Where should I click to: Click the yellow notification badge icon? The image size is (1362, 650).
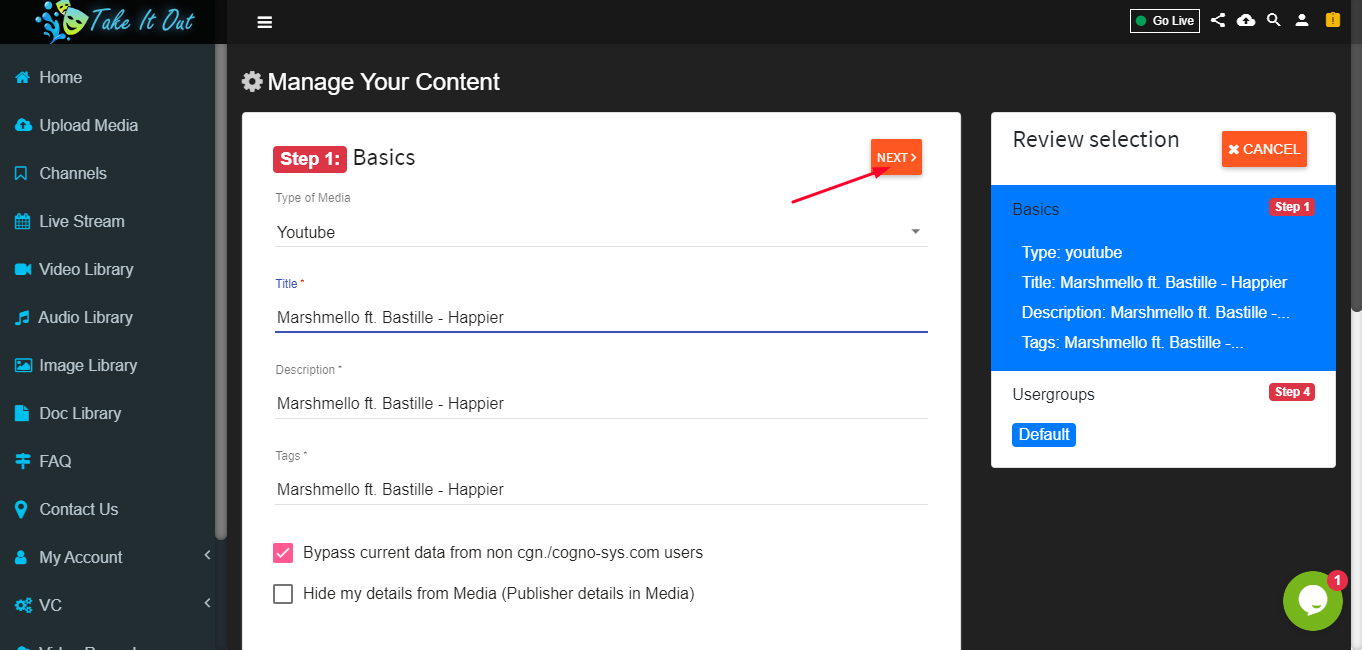1332,19
